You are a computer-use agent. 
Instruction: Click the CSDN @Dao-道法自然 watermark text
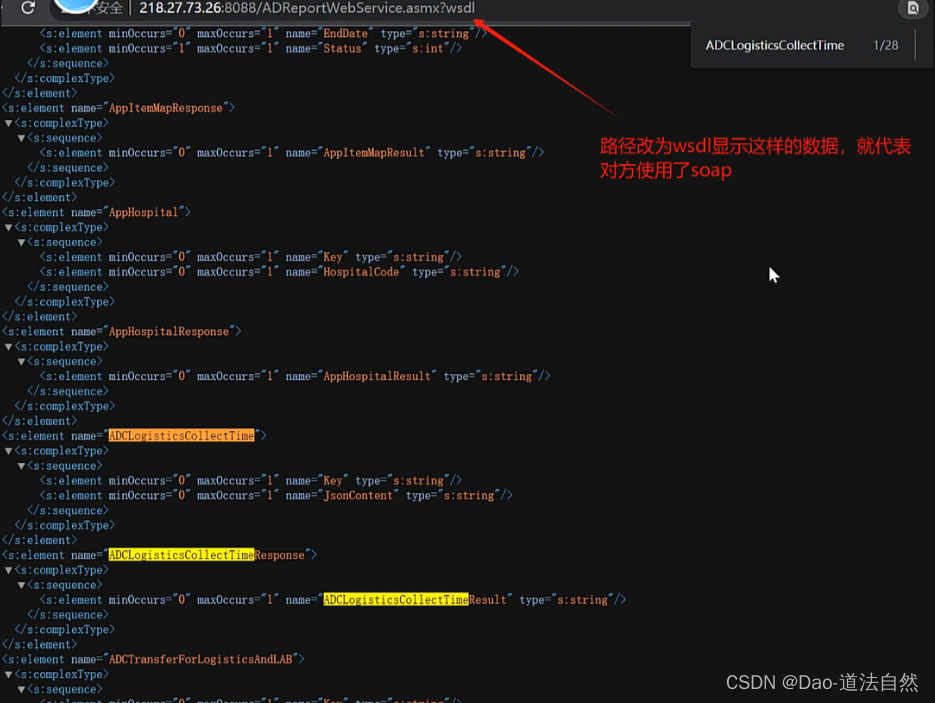822,683
